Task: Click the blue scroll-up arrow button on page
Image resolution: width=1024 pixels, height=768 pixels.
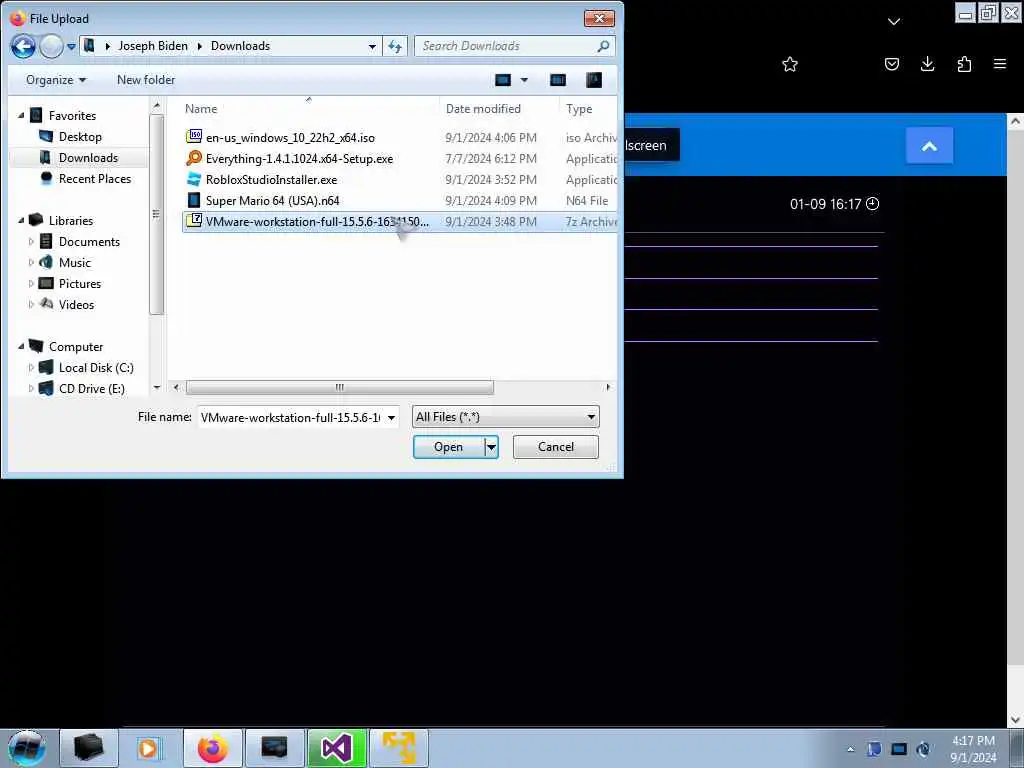Action: [929, 146]
